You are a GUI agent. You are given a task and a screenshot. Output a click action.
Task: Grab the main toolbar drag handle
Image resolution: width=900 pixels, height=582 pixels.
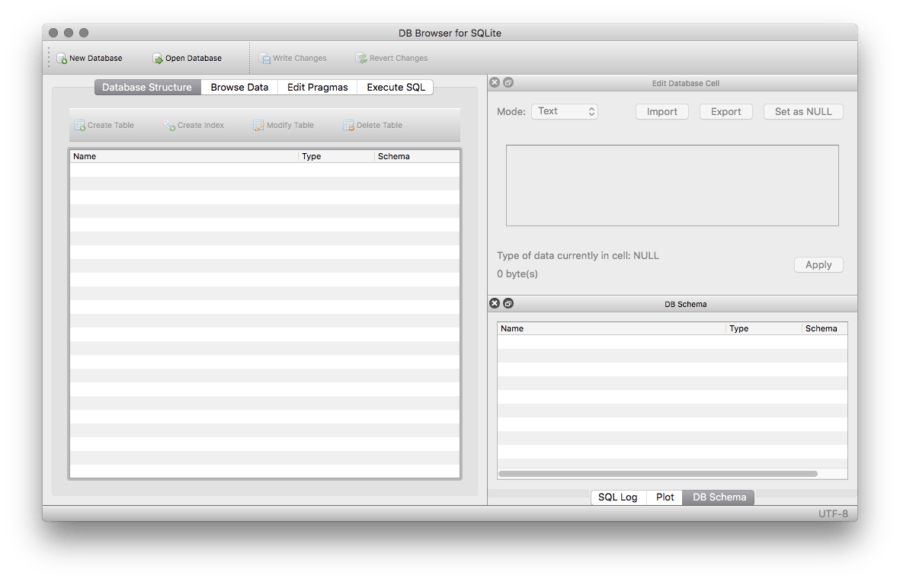(x=49, y=57)
